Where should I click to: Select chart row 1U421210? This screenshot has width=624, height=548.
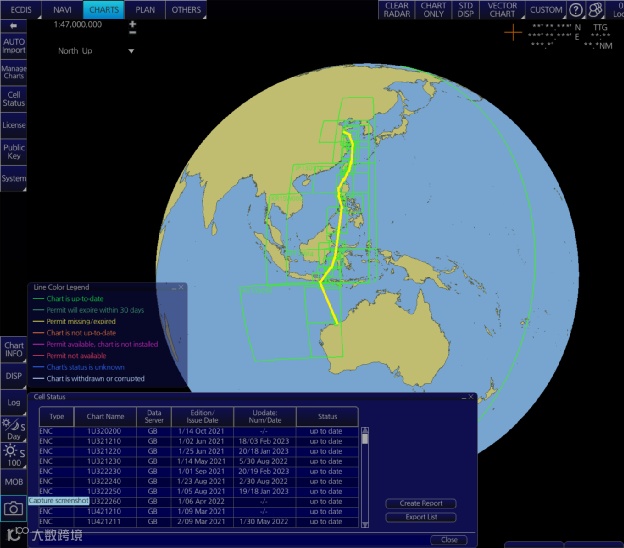coord(199,511)
